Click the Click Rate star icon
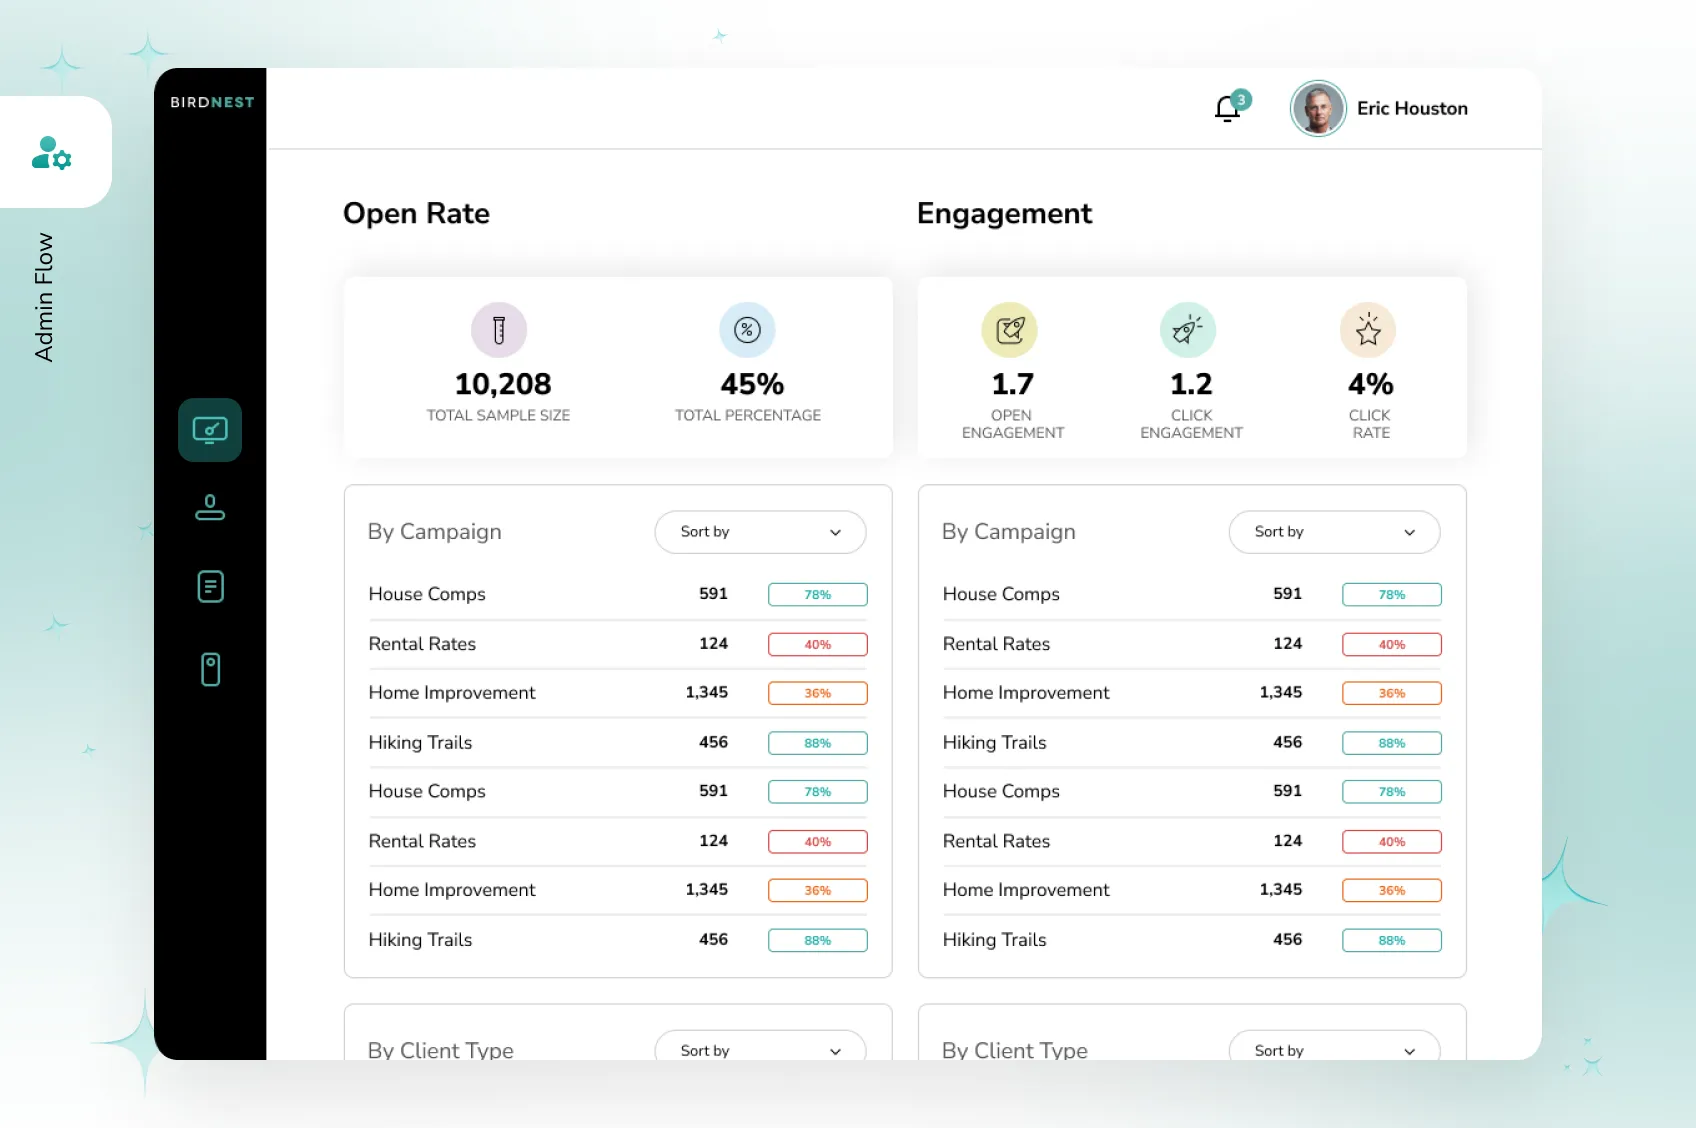The width and height of the screenshot is (1696, 1128). pos(1368,330)
